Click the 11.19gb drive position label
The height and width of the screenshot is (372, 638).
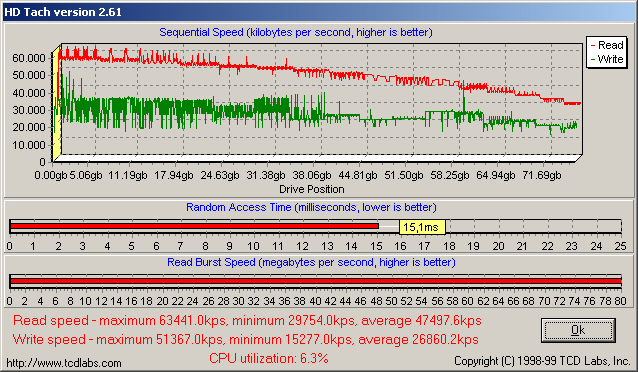(x=128, y=175)
